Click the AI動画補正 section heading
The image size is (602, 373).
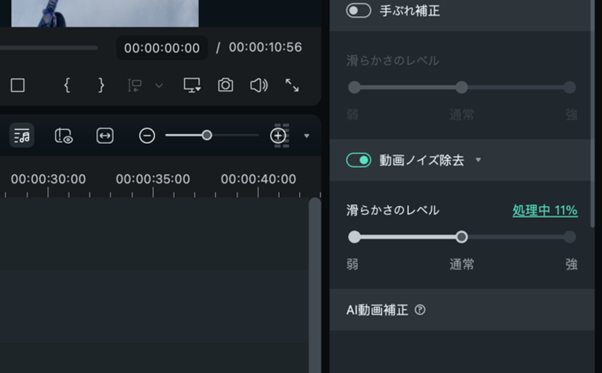point(377,310)
